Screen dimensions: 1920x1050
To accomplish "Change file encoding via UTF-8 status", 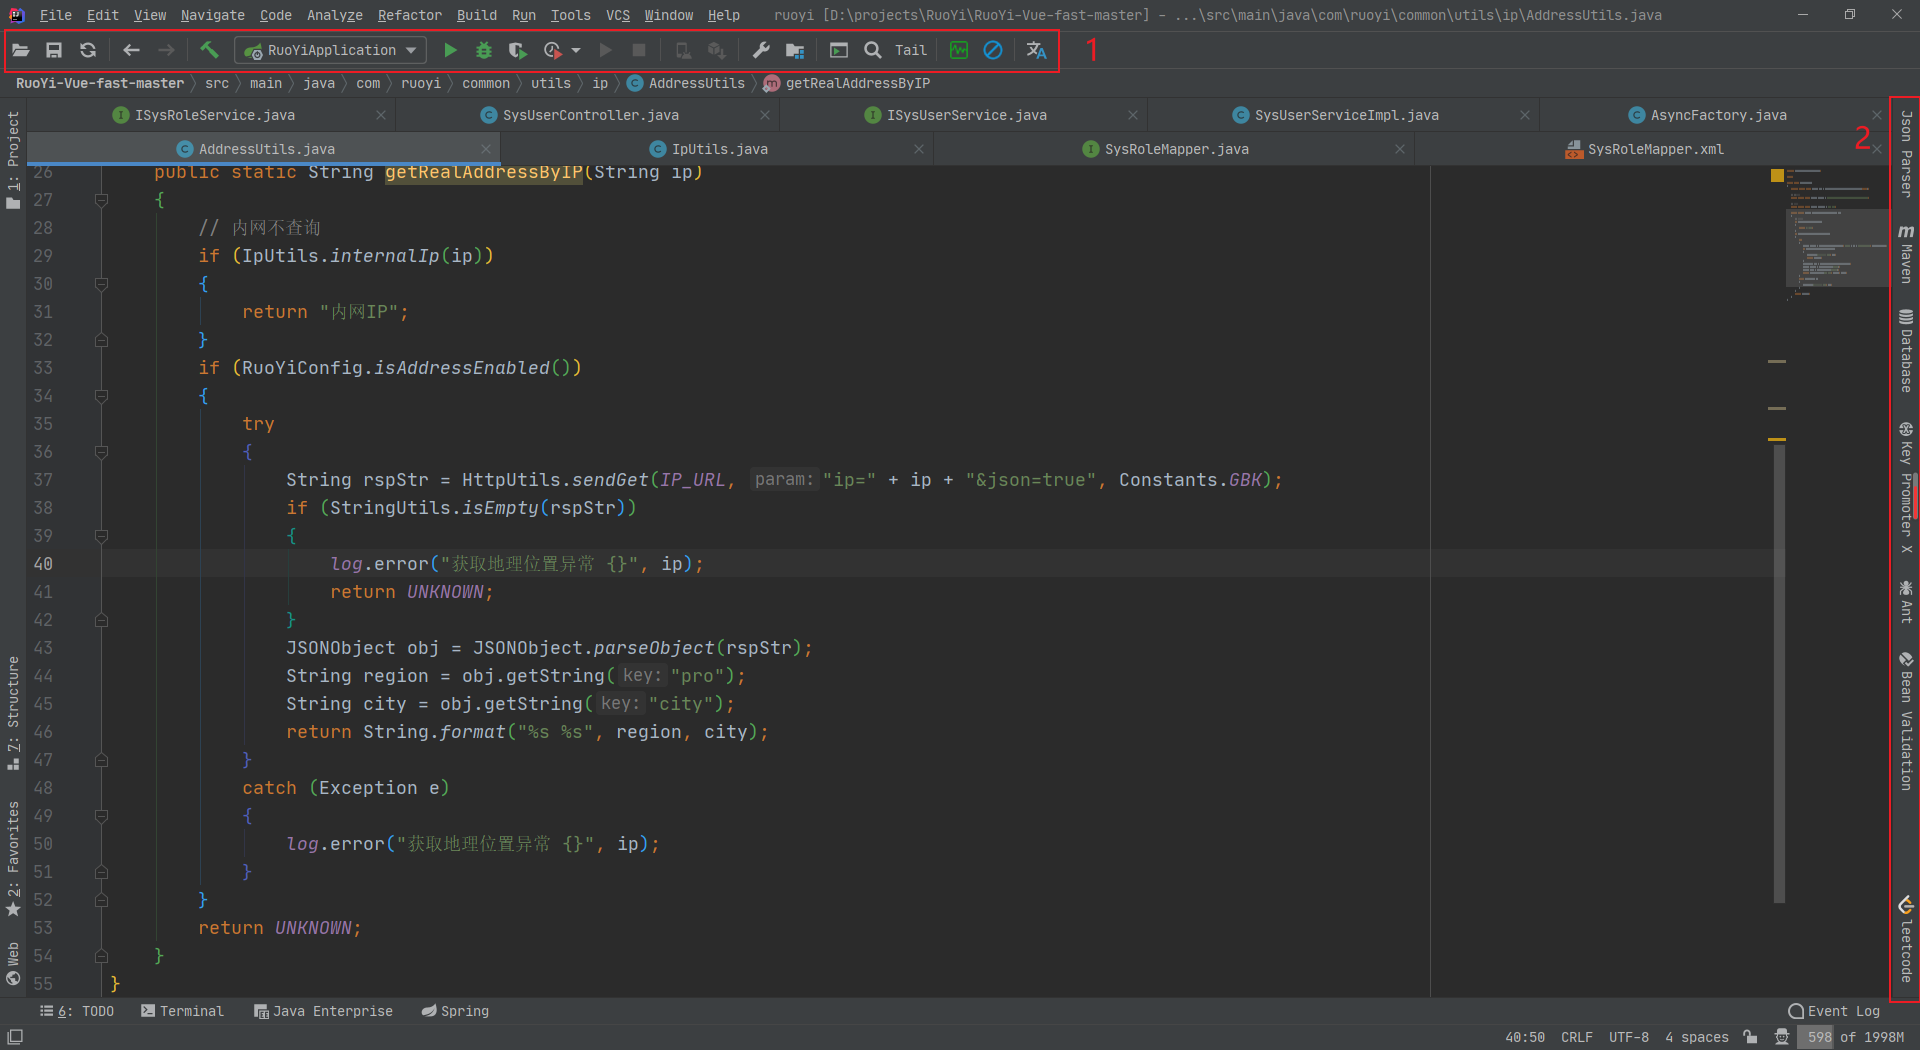I will 1628,1037.
